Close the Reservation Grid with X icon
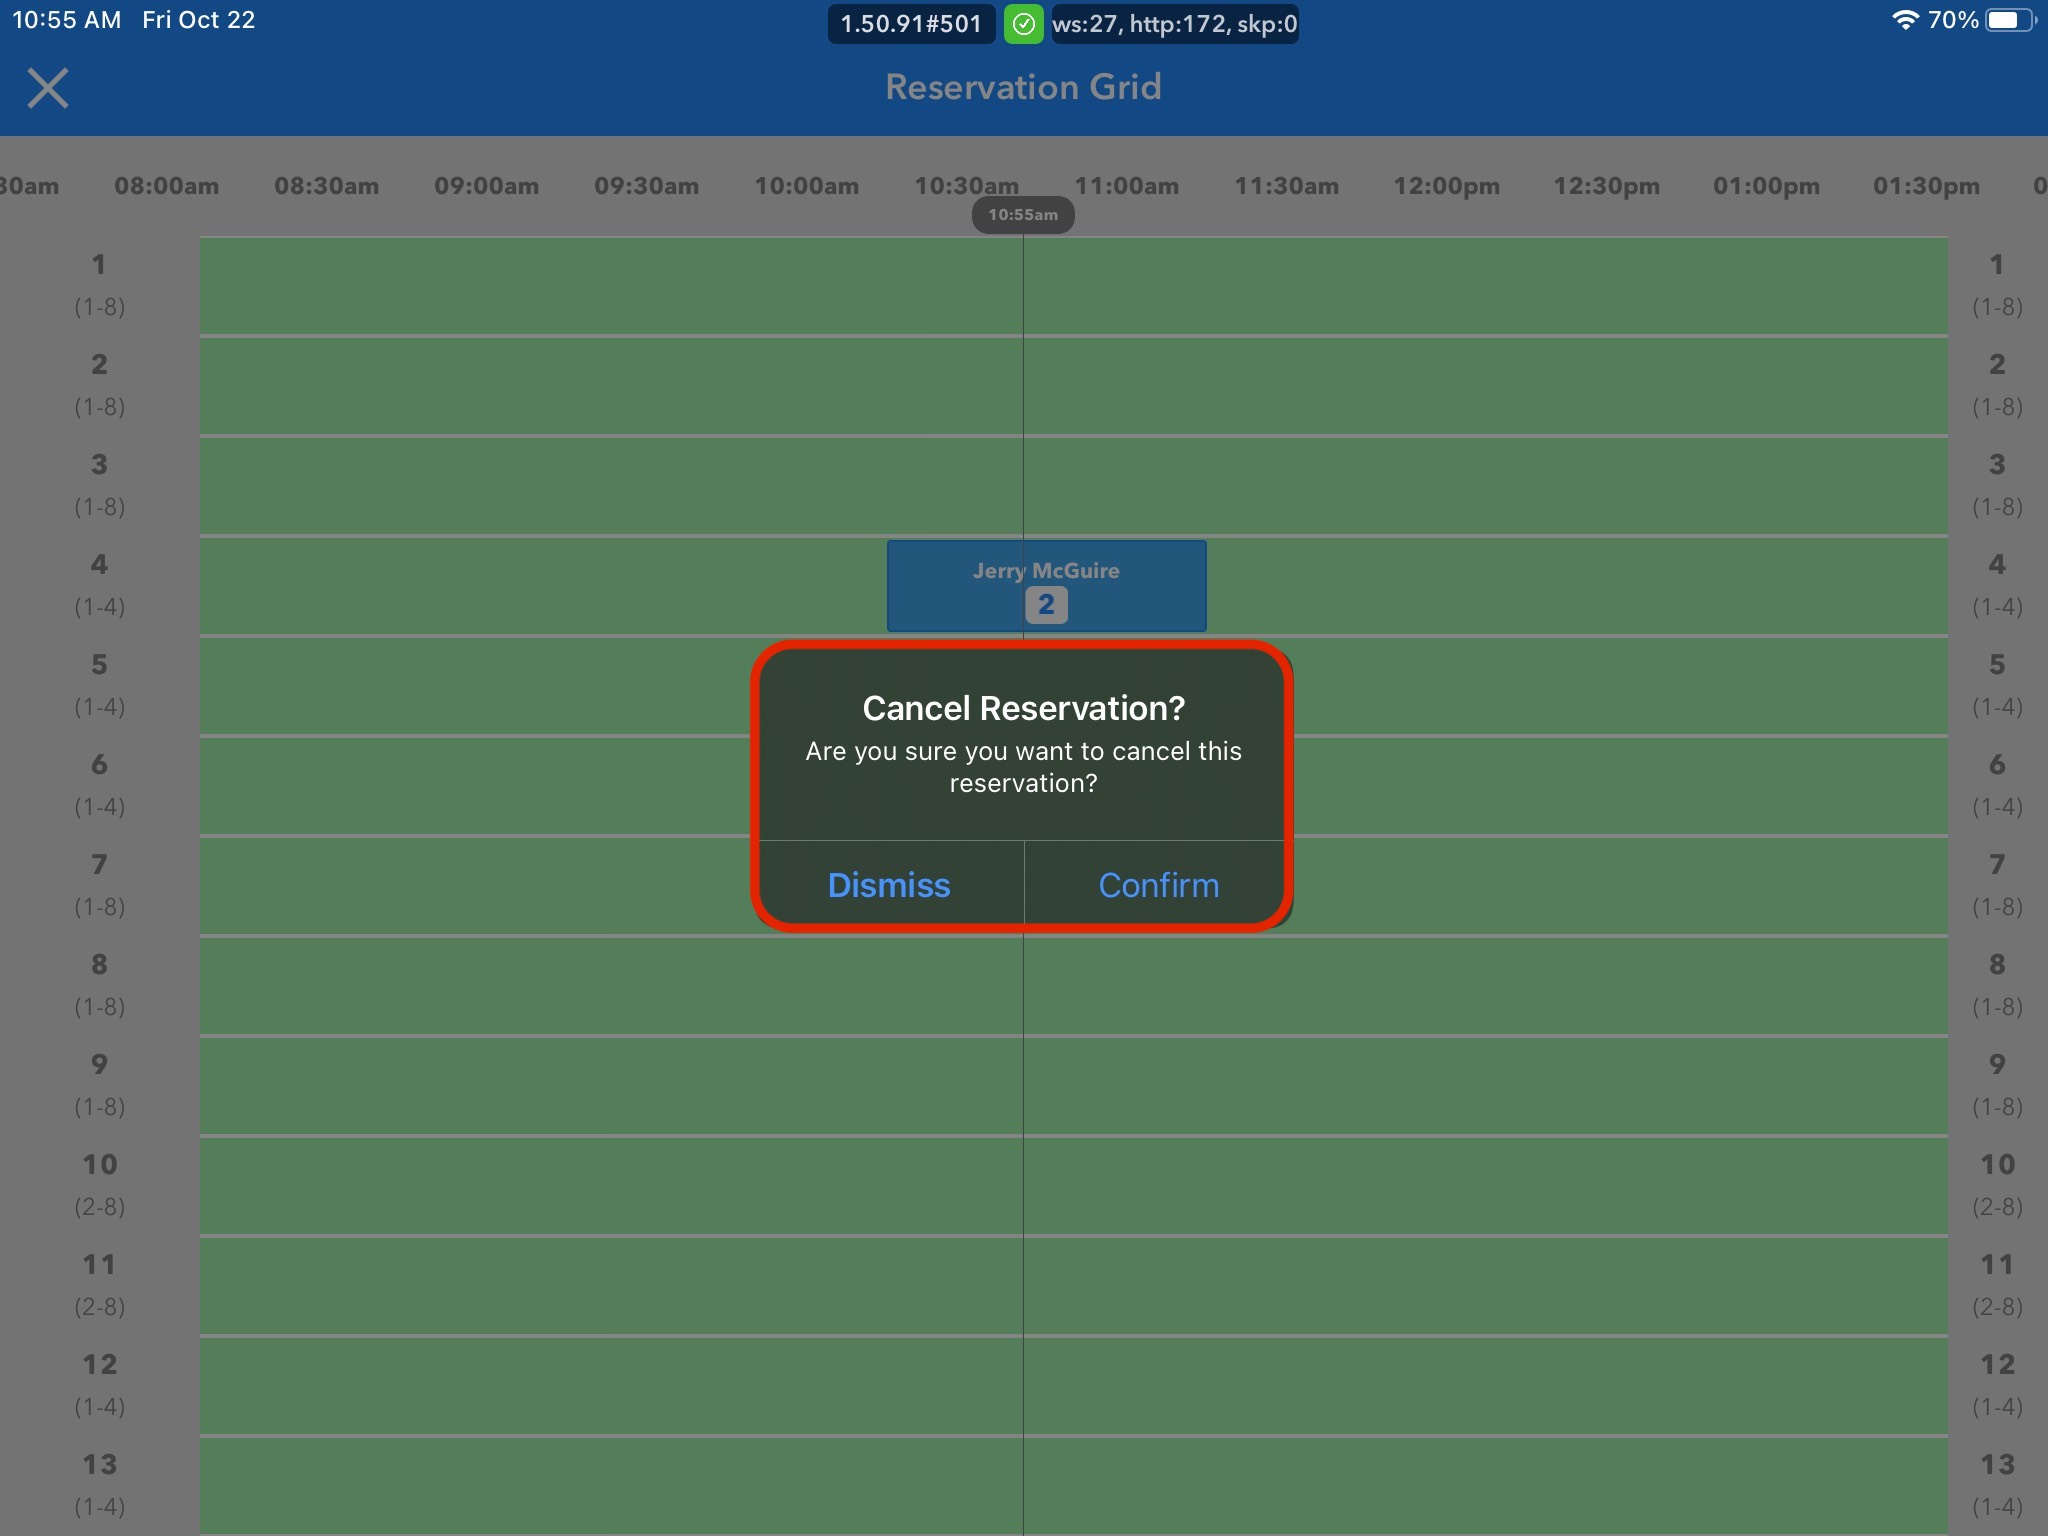2048x1536 pixels. [48, 88]
